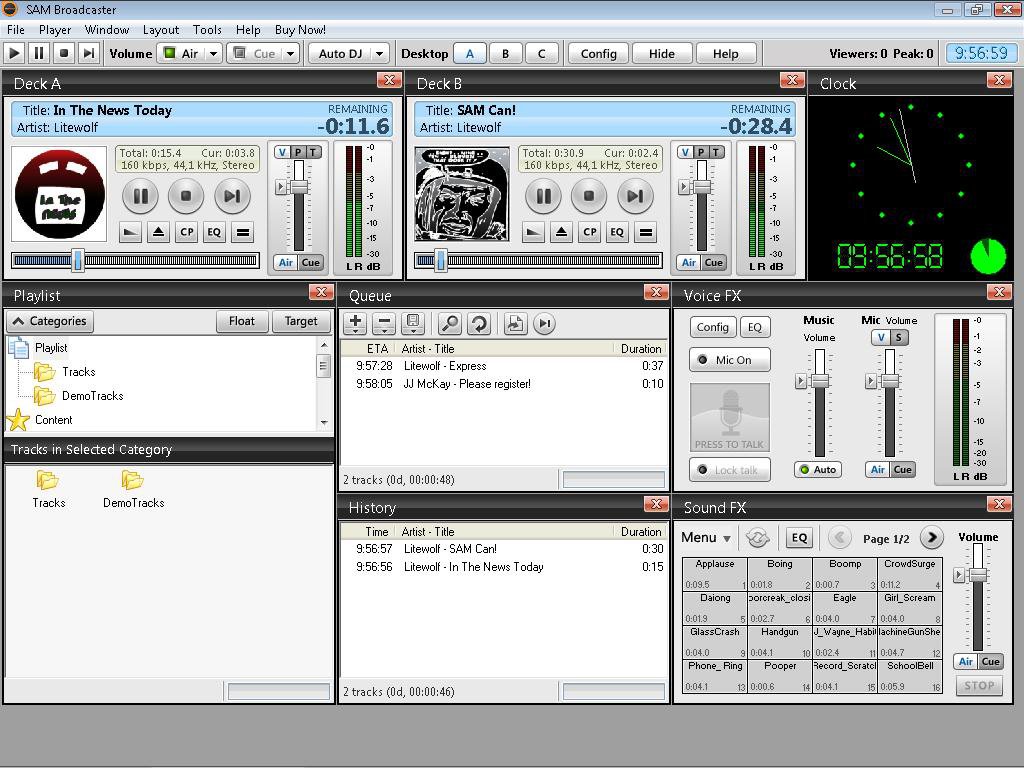Open the Sound FX Menu dropdown
1024x768 pixels.
pyautogui.click(x=705, y=538)
